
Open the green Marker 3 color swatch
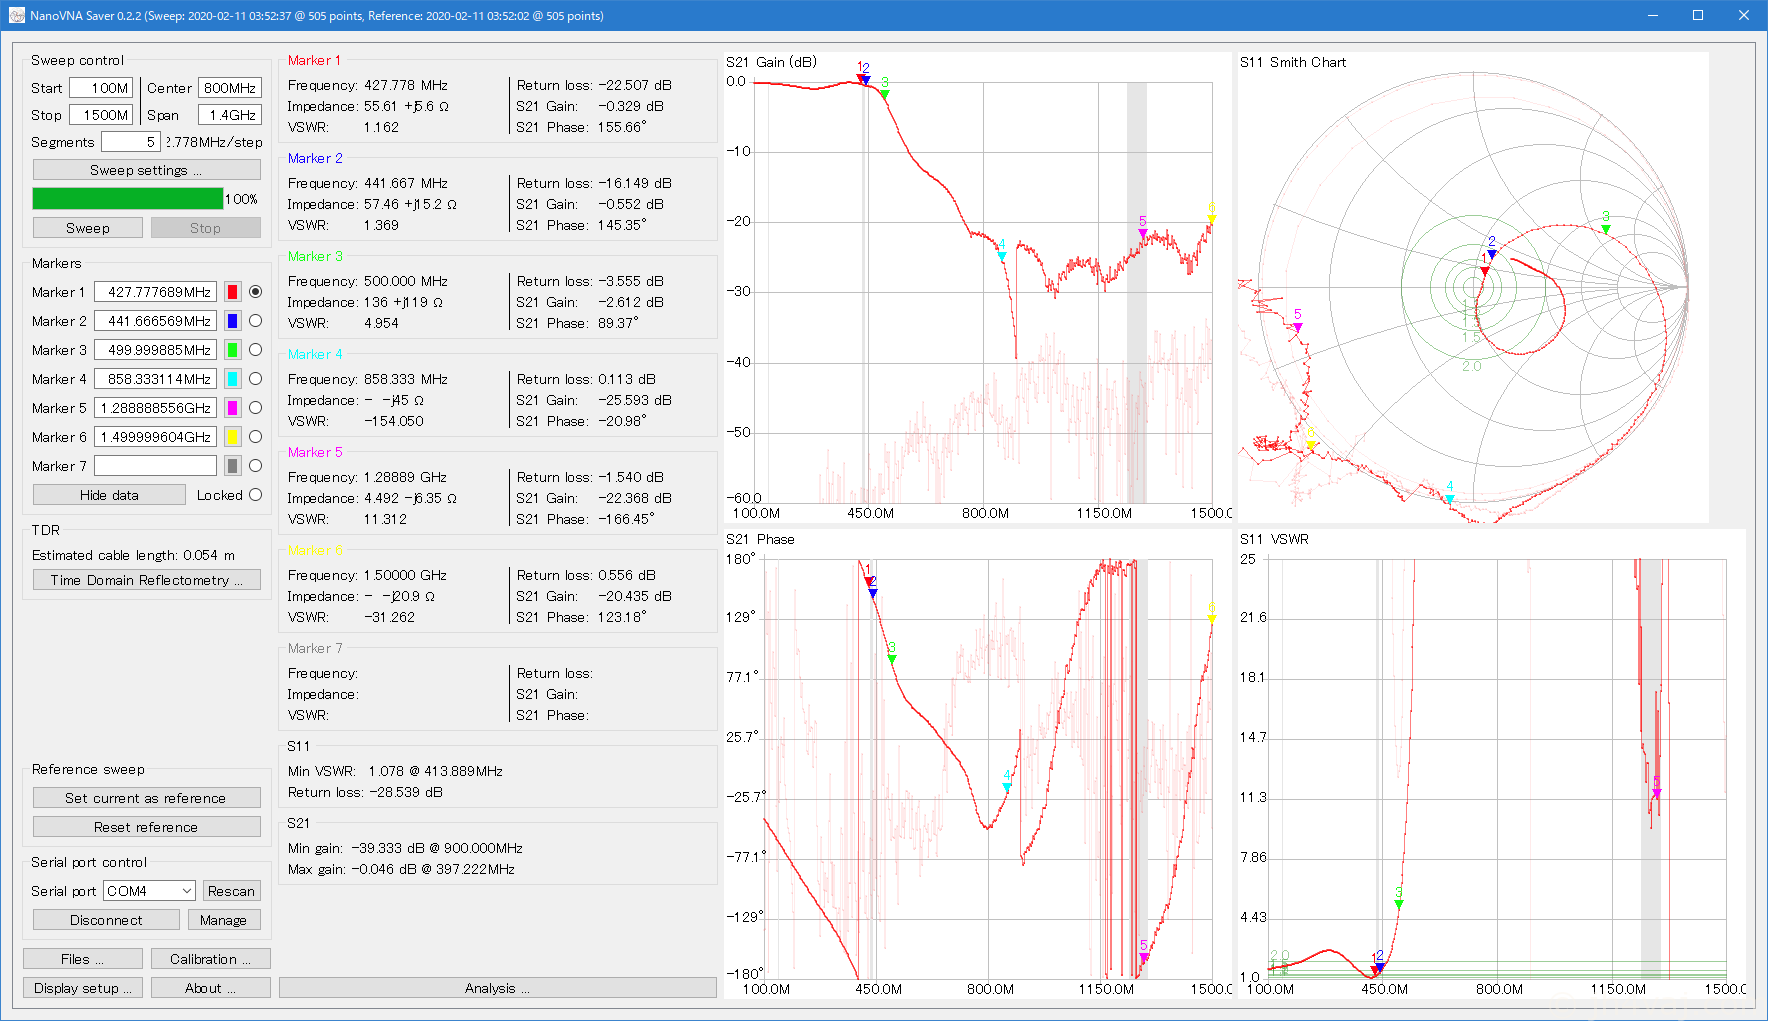tap(232, 350)
